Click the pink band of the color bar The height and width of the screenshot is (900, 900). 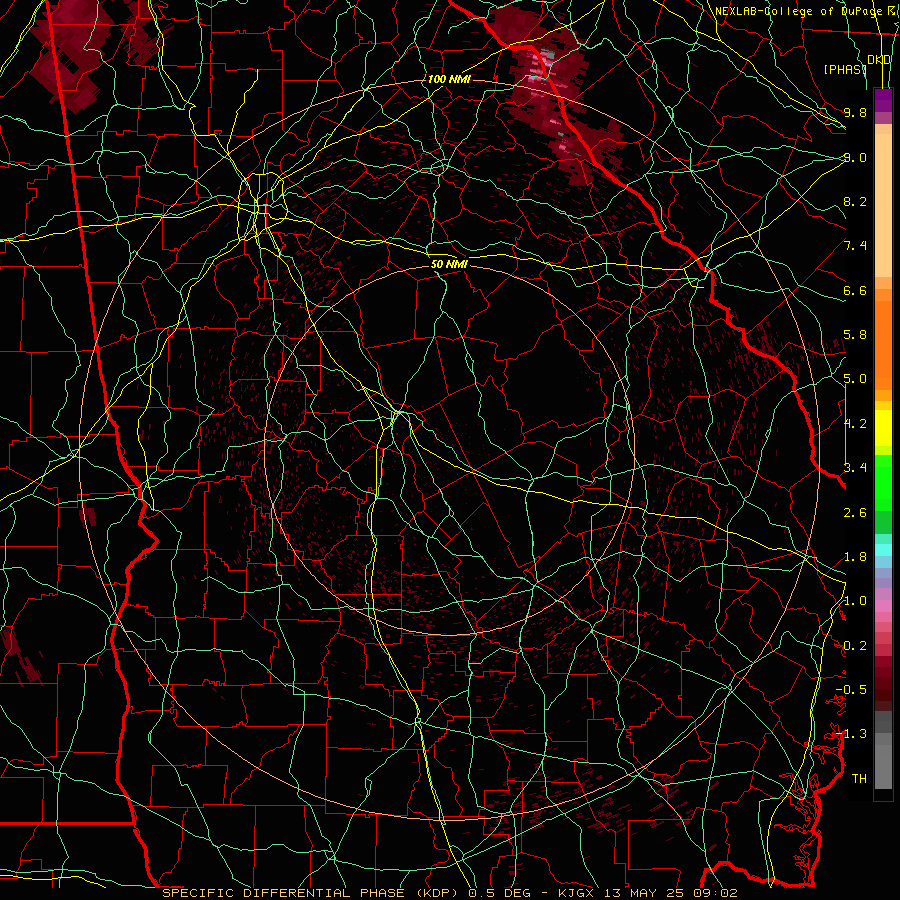click(x=883, y=606)
